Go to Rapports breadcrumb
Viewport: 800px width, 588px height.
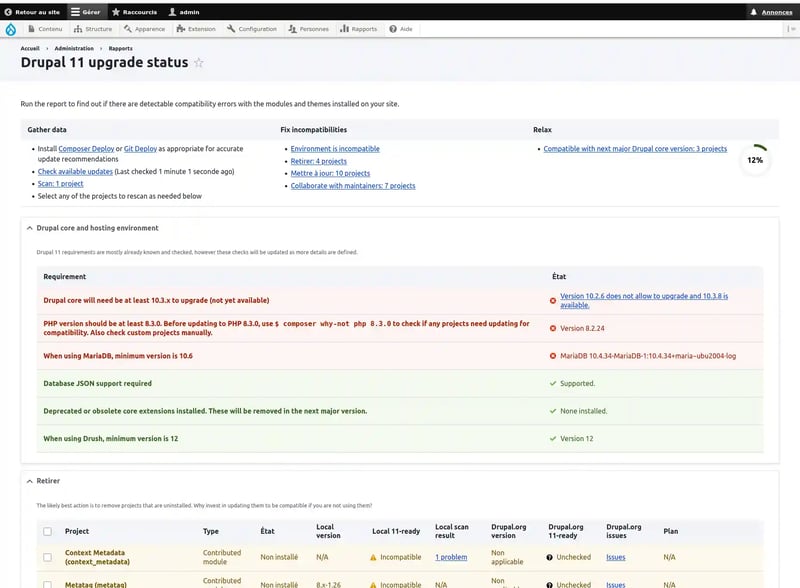[x=120, y=48]
